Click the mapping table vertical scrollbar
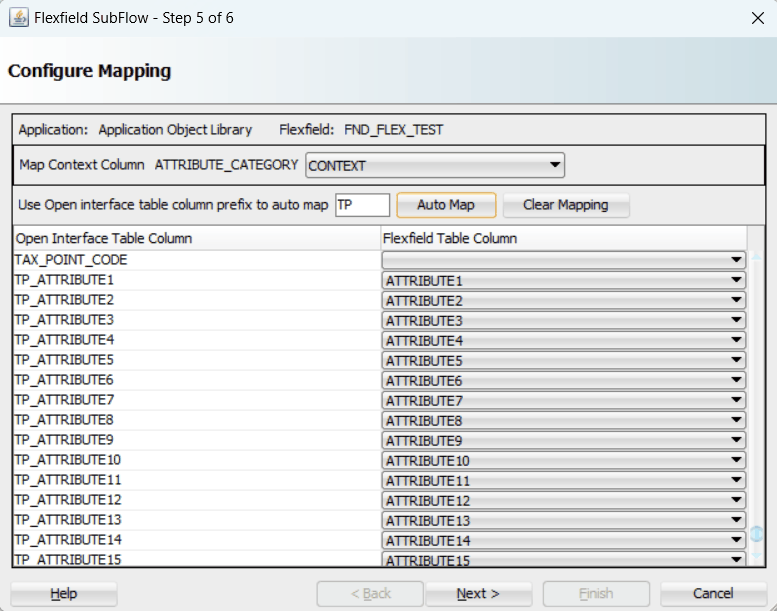This screenshot has width=777, height=611. point(757,400)
